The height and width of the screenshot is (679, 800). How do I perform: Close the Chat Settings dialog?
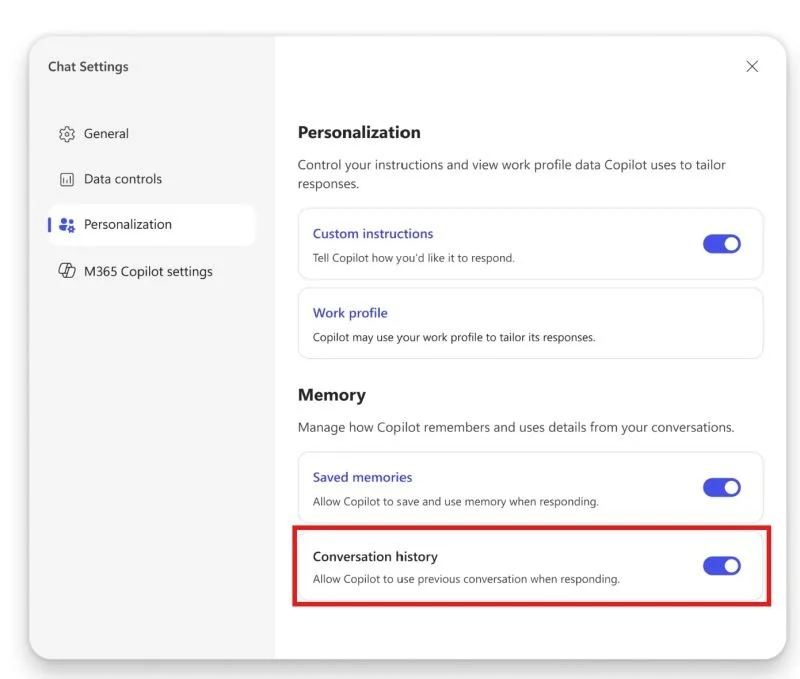752,67
